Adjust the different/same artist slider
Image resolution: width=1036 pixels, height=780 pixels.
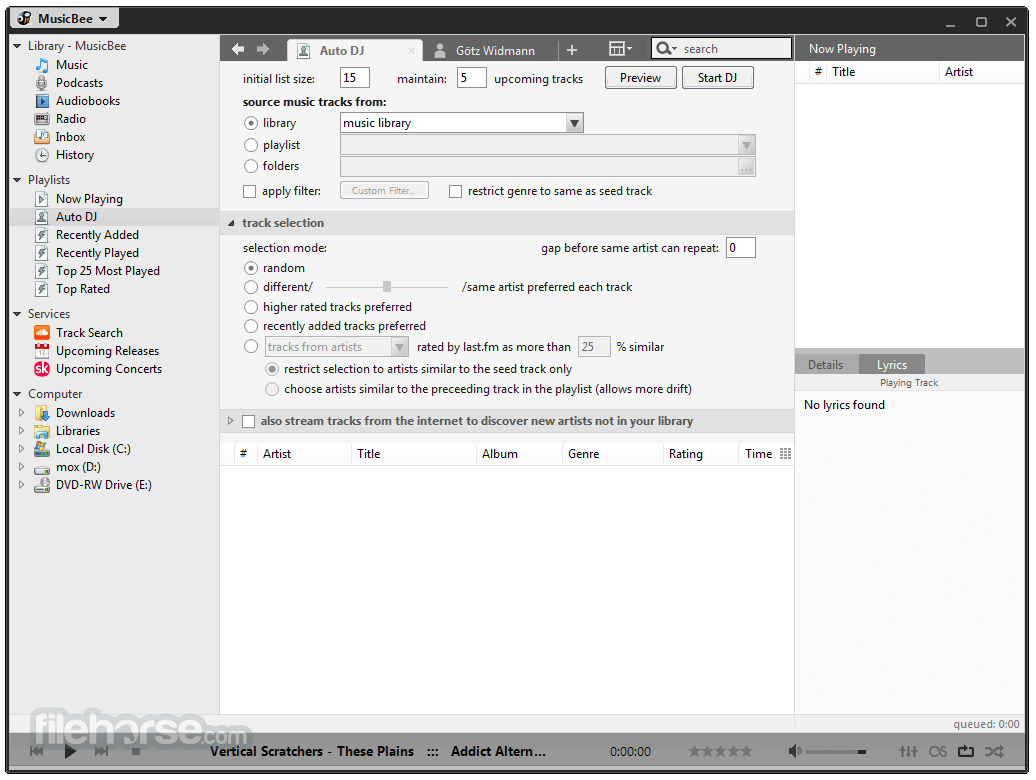point(387,287)
